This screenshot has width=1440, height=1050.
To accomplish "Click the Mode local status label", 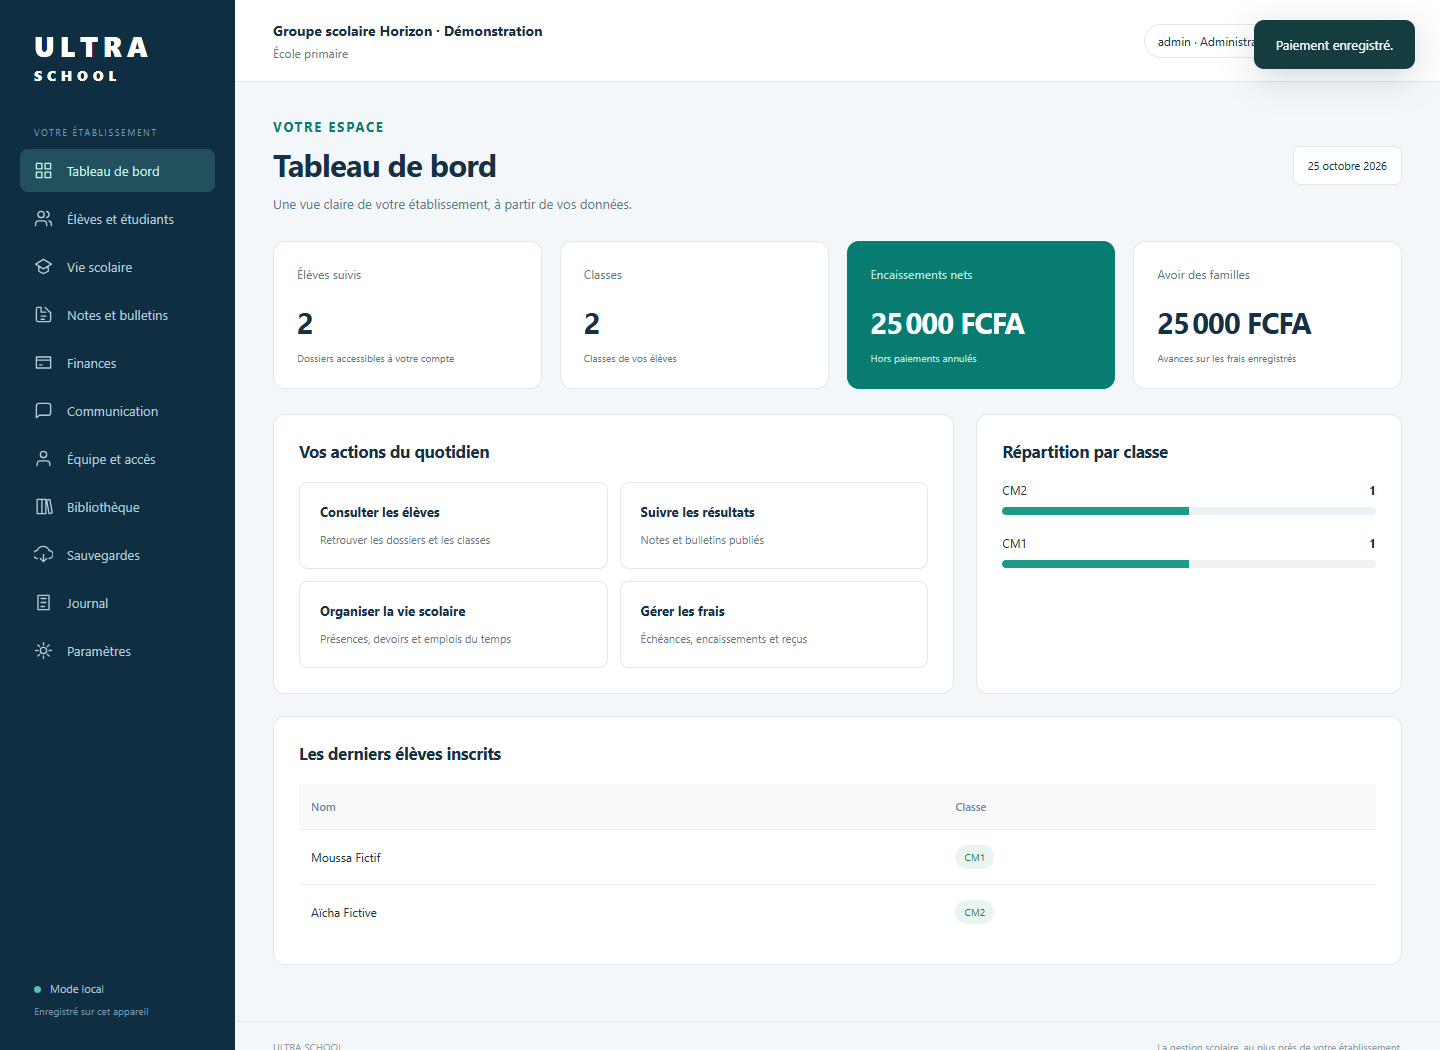I will tap(77, 989).
